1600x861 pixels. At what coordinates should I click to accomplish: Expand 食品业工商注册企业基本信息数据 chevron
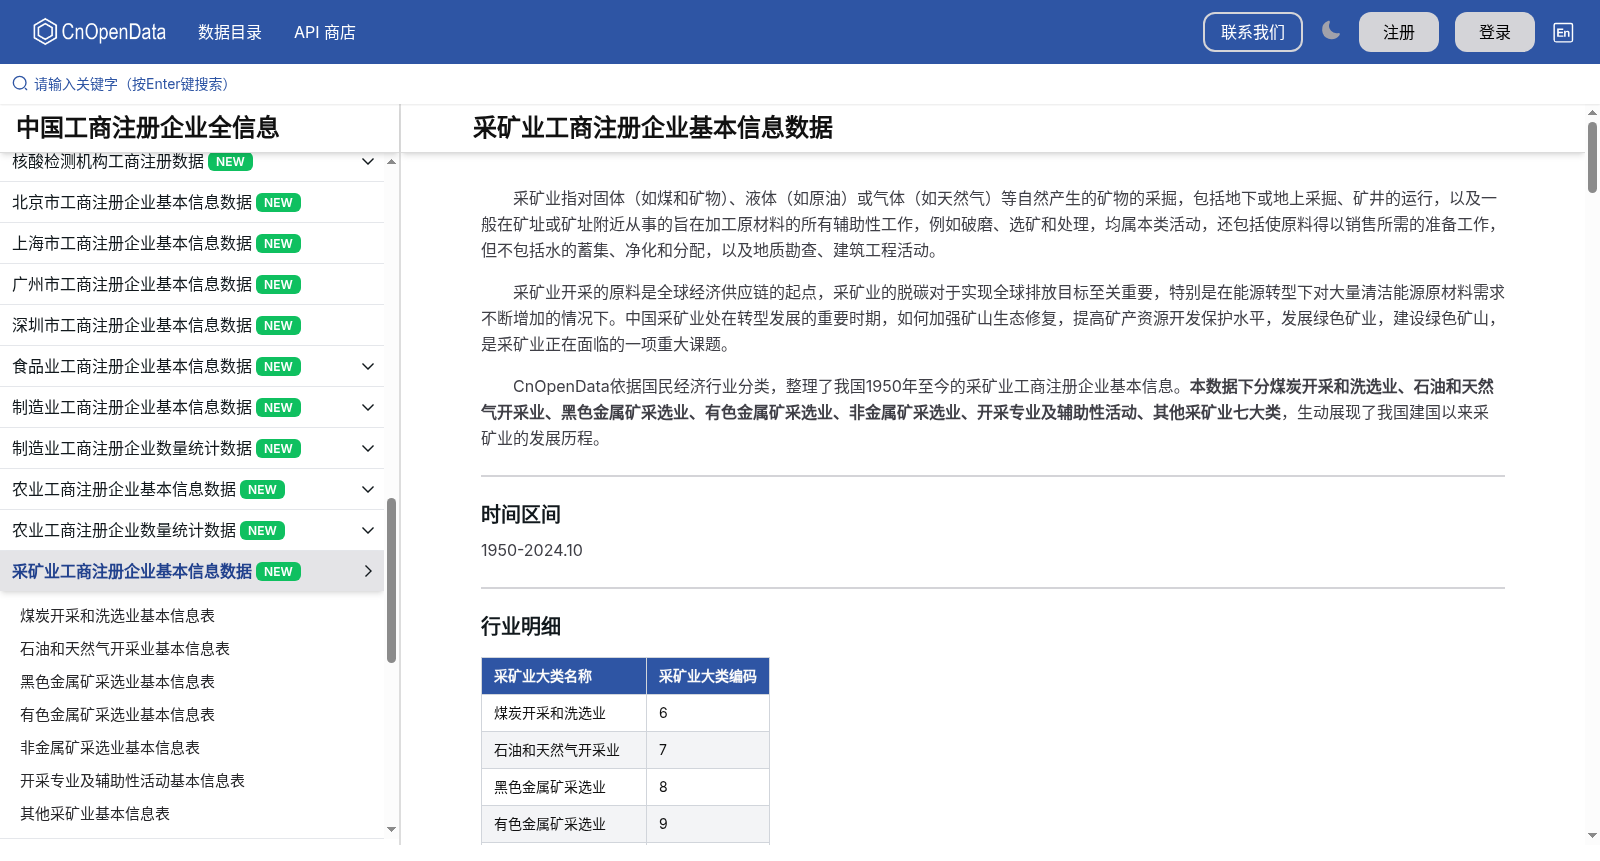point(368,367)
